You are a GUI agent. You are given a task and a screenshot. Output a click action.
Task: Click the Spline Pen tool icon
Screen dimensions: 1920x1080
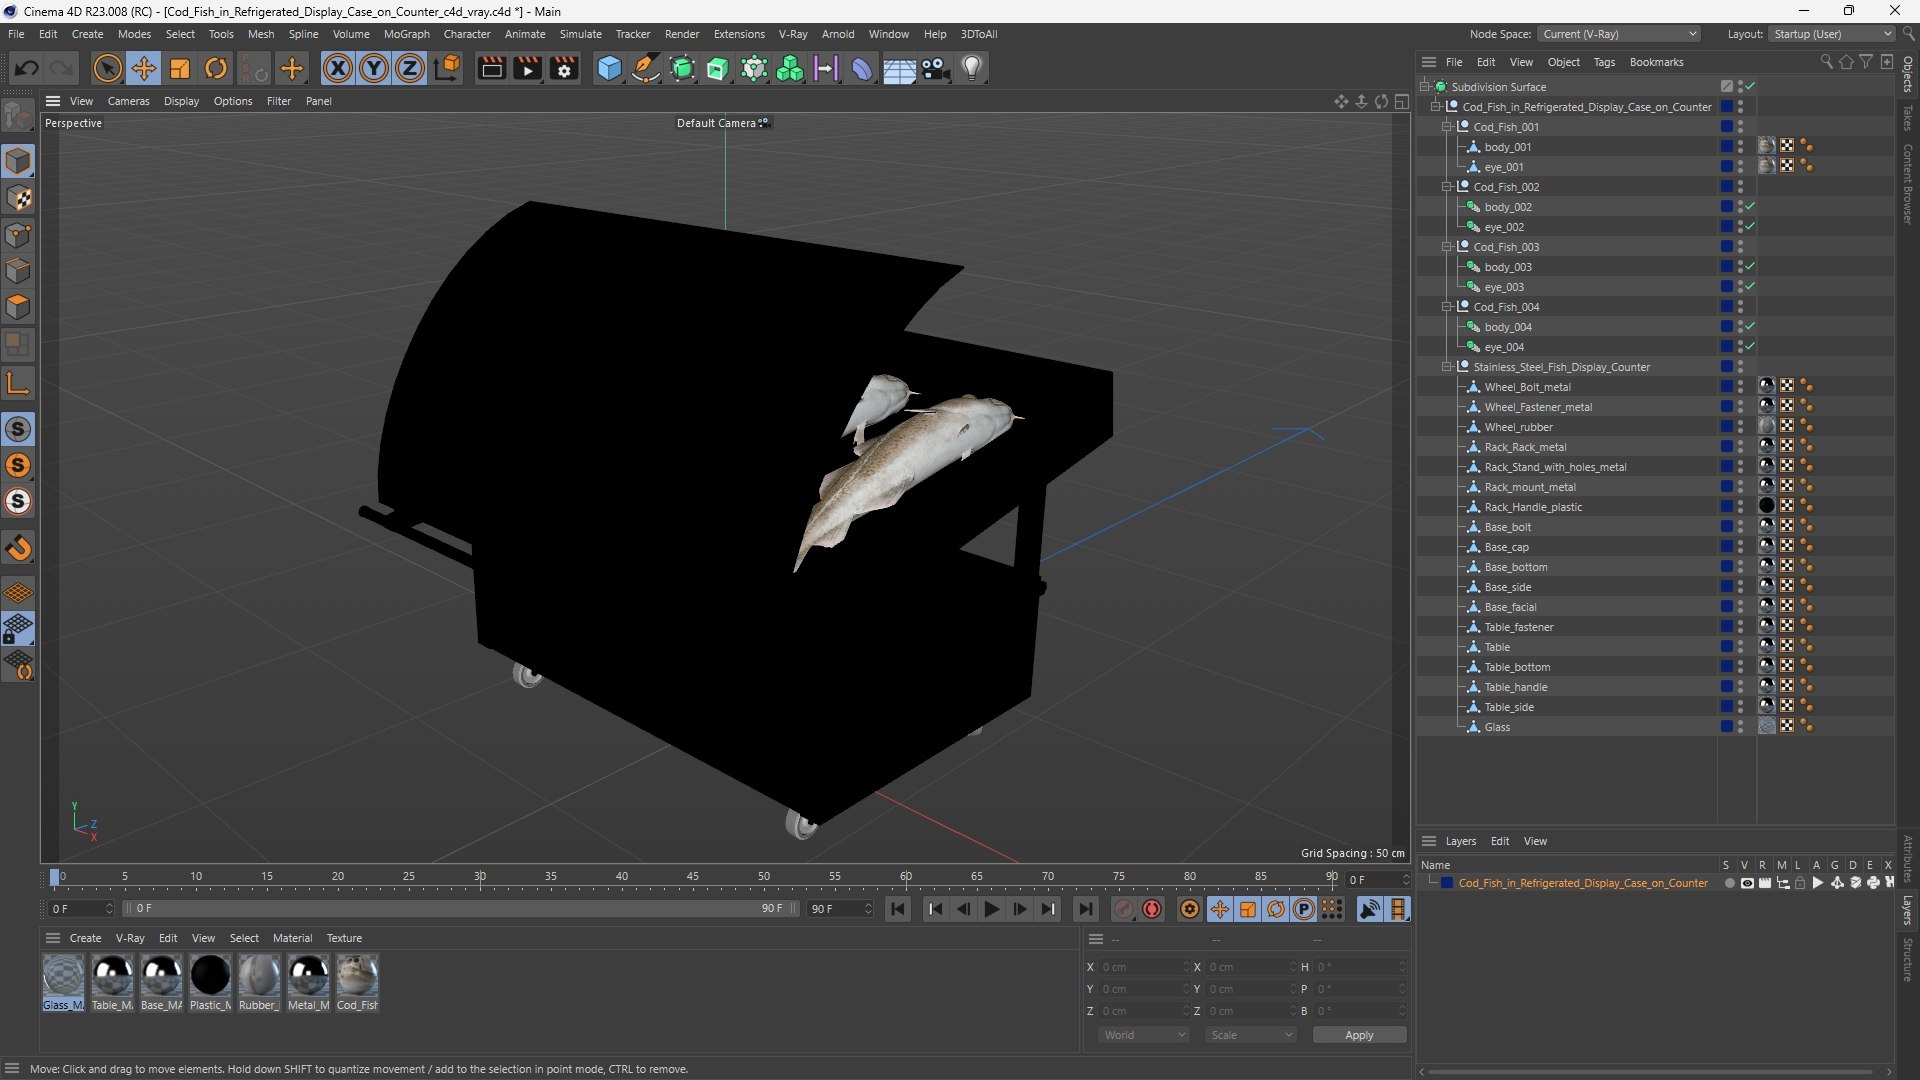pyautogui.click(x=646, y=68)
